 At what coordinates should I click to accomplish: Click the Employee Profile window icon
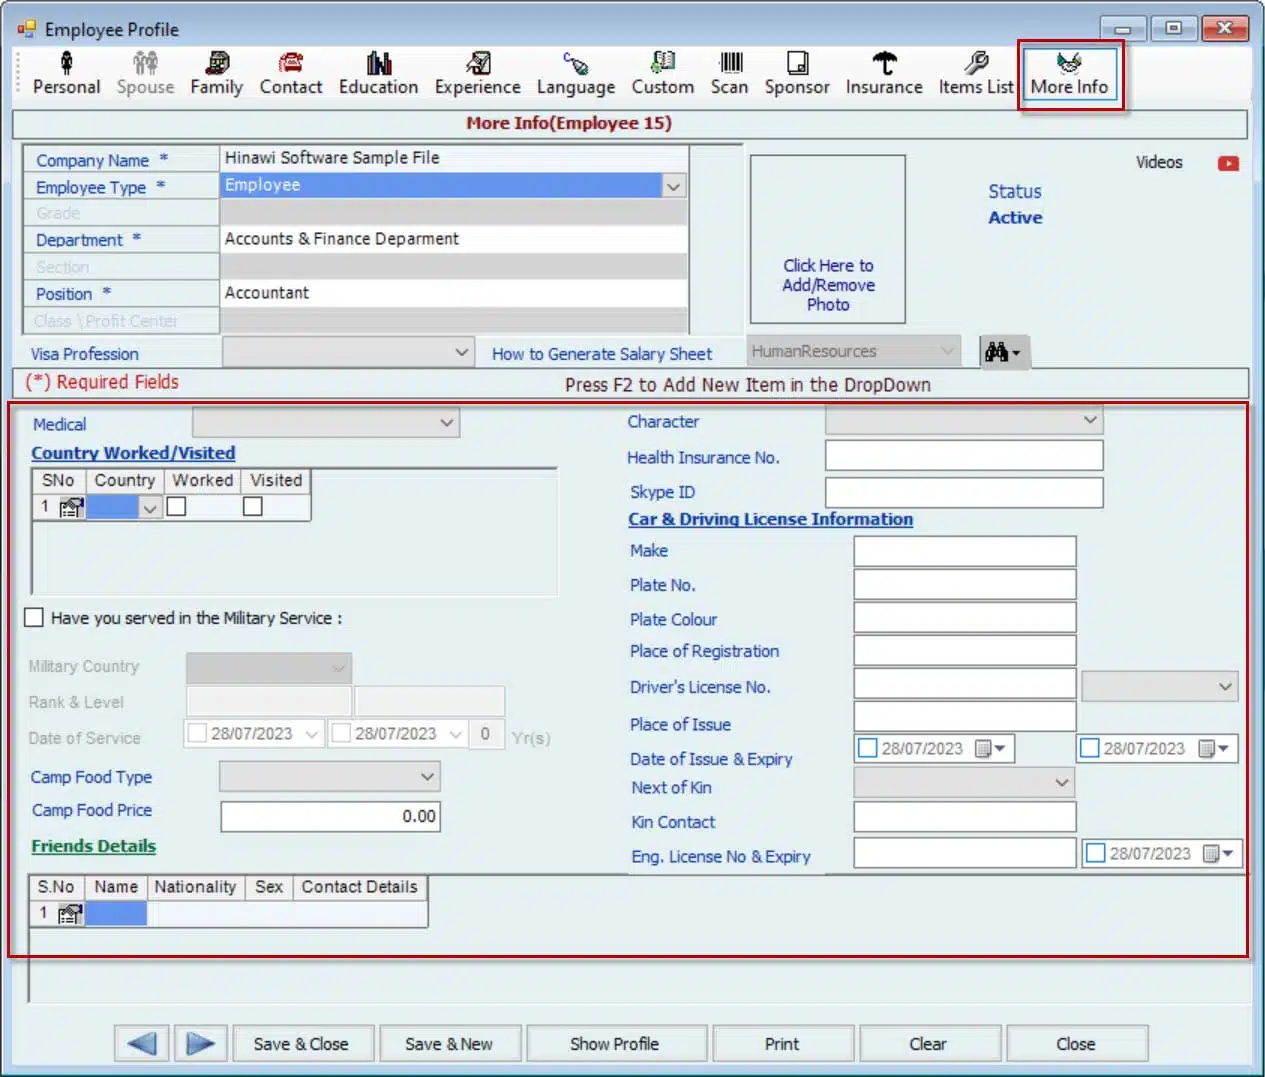[26, 29]
